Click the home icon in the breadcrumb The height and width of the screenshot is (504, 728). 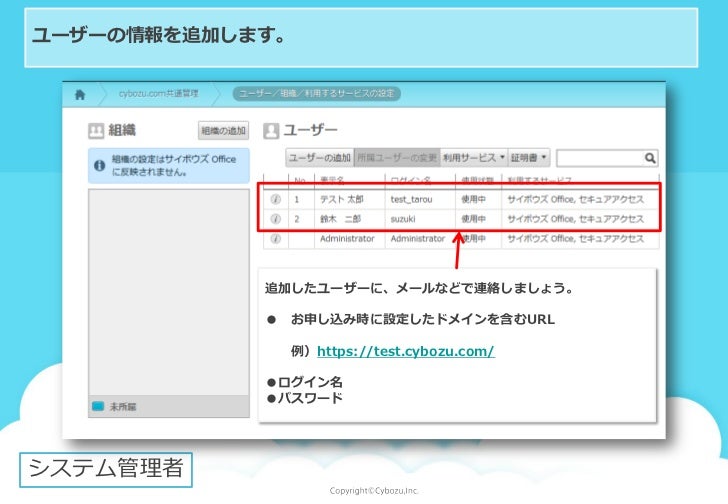click(x=80, y=95)
